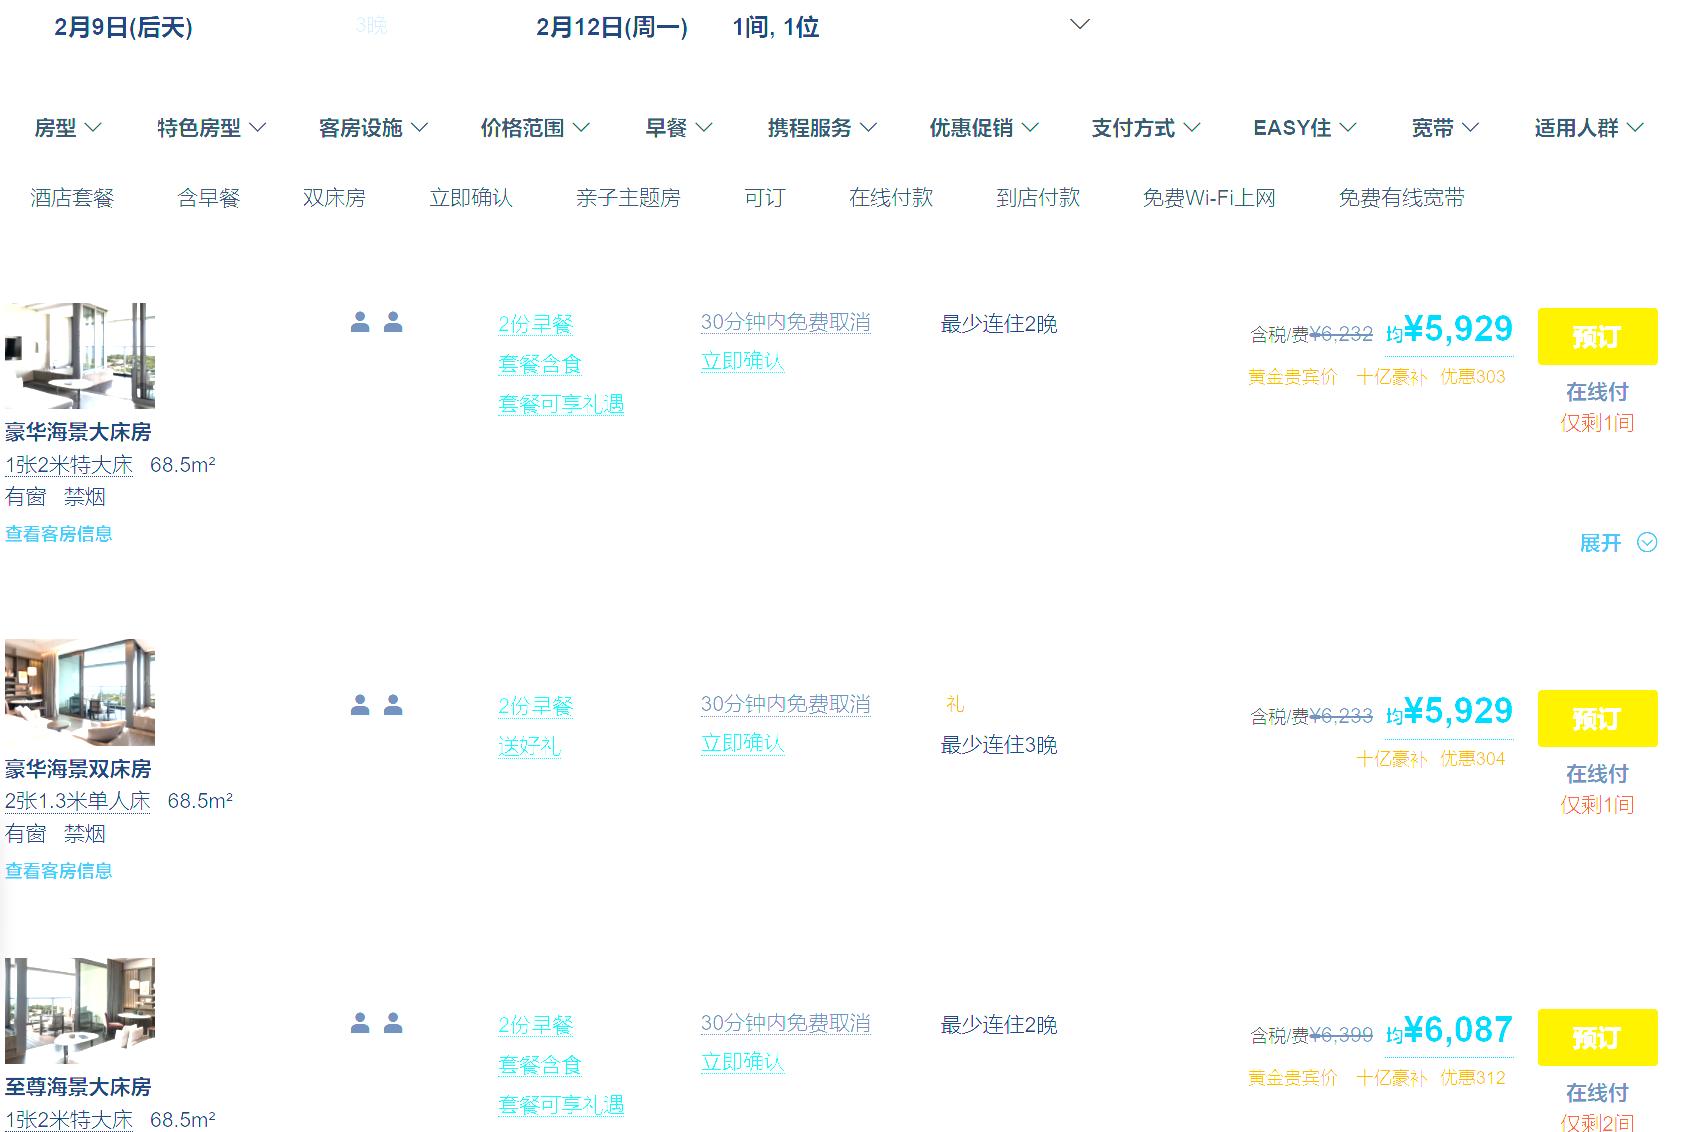Viewport: 1687px width, 1132px height.
Task: Open the 豪华海景大床房 room thumbnail
Action: point(80,356)
